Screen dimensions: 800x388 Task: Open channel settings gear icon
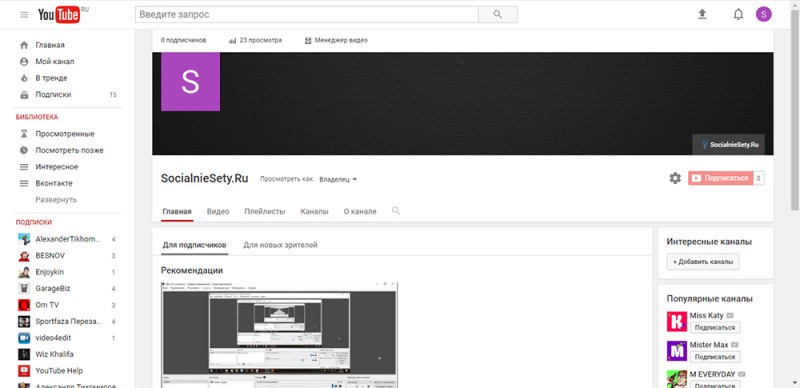pos(675,178)
